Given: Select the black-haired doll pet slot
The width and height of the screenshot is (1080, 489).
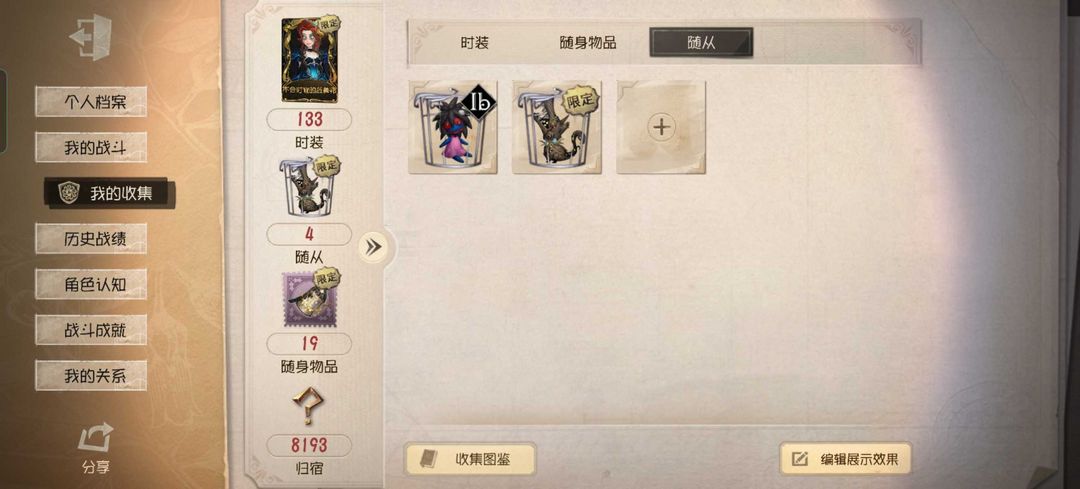Looking at the screenshot, I should (x=453, y=127).
